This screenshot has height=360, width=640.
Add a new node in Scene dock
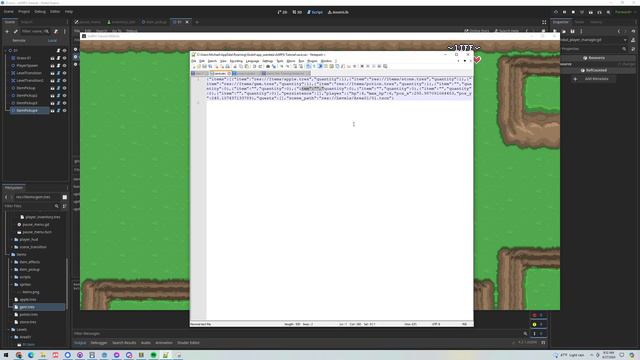(x=7, y=31)
